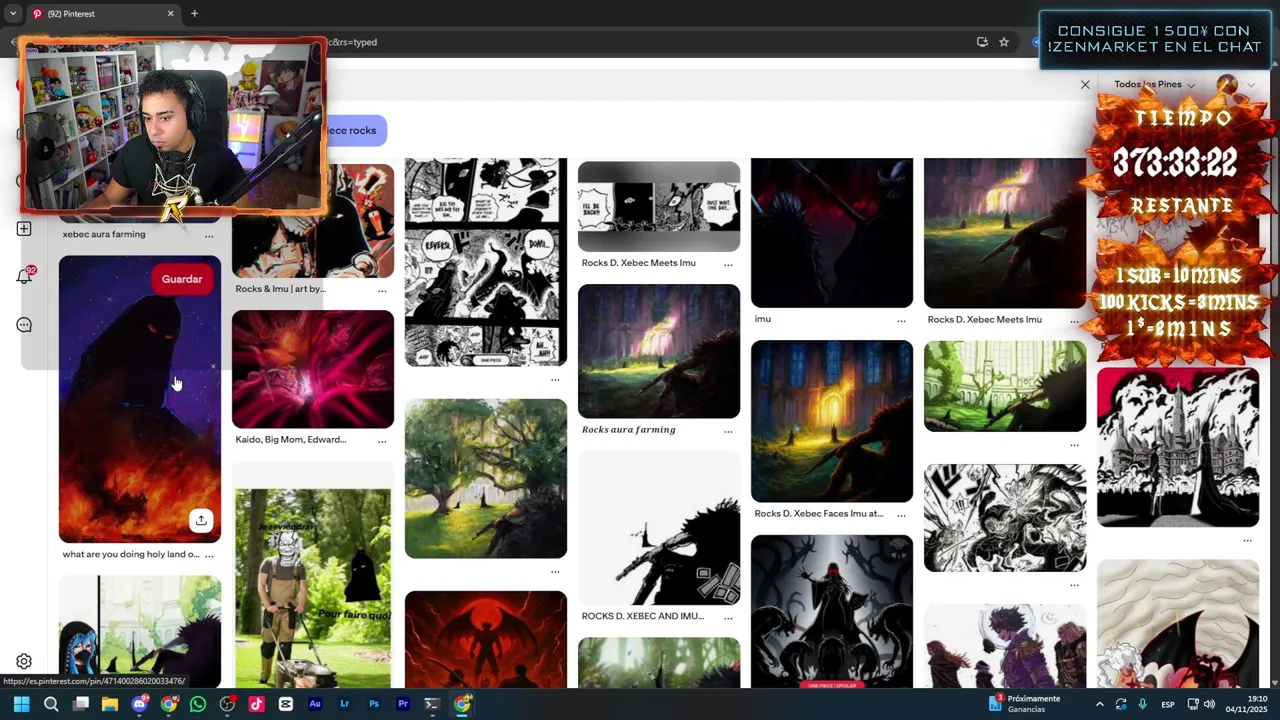Open the large green tree landscape pin
The width and height of the screenshot is (1280, 720).
click(486, 479)
